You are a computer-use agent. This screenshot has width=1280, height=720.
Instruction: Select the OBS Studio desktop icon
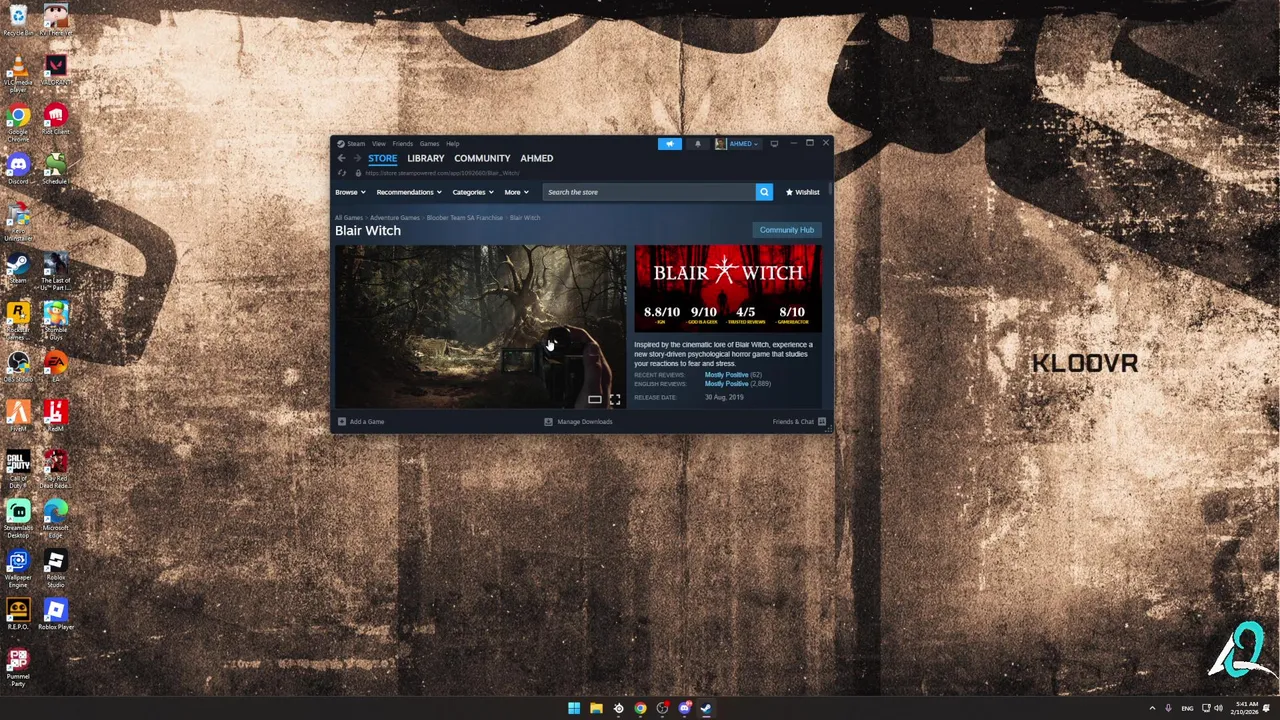coord(18,366)
